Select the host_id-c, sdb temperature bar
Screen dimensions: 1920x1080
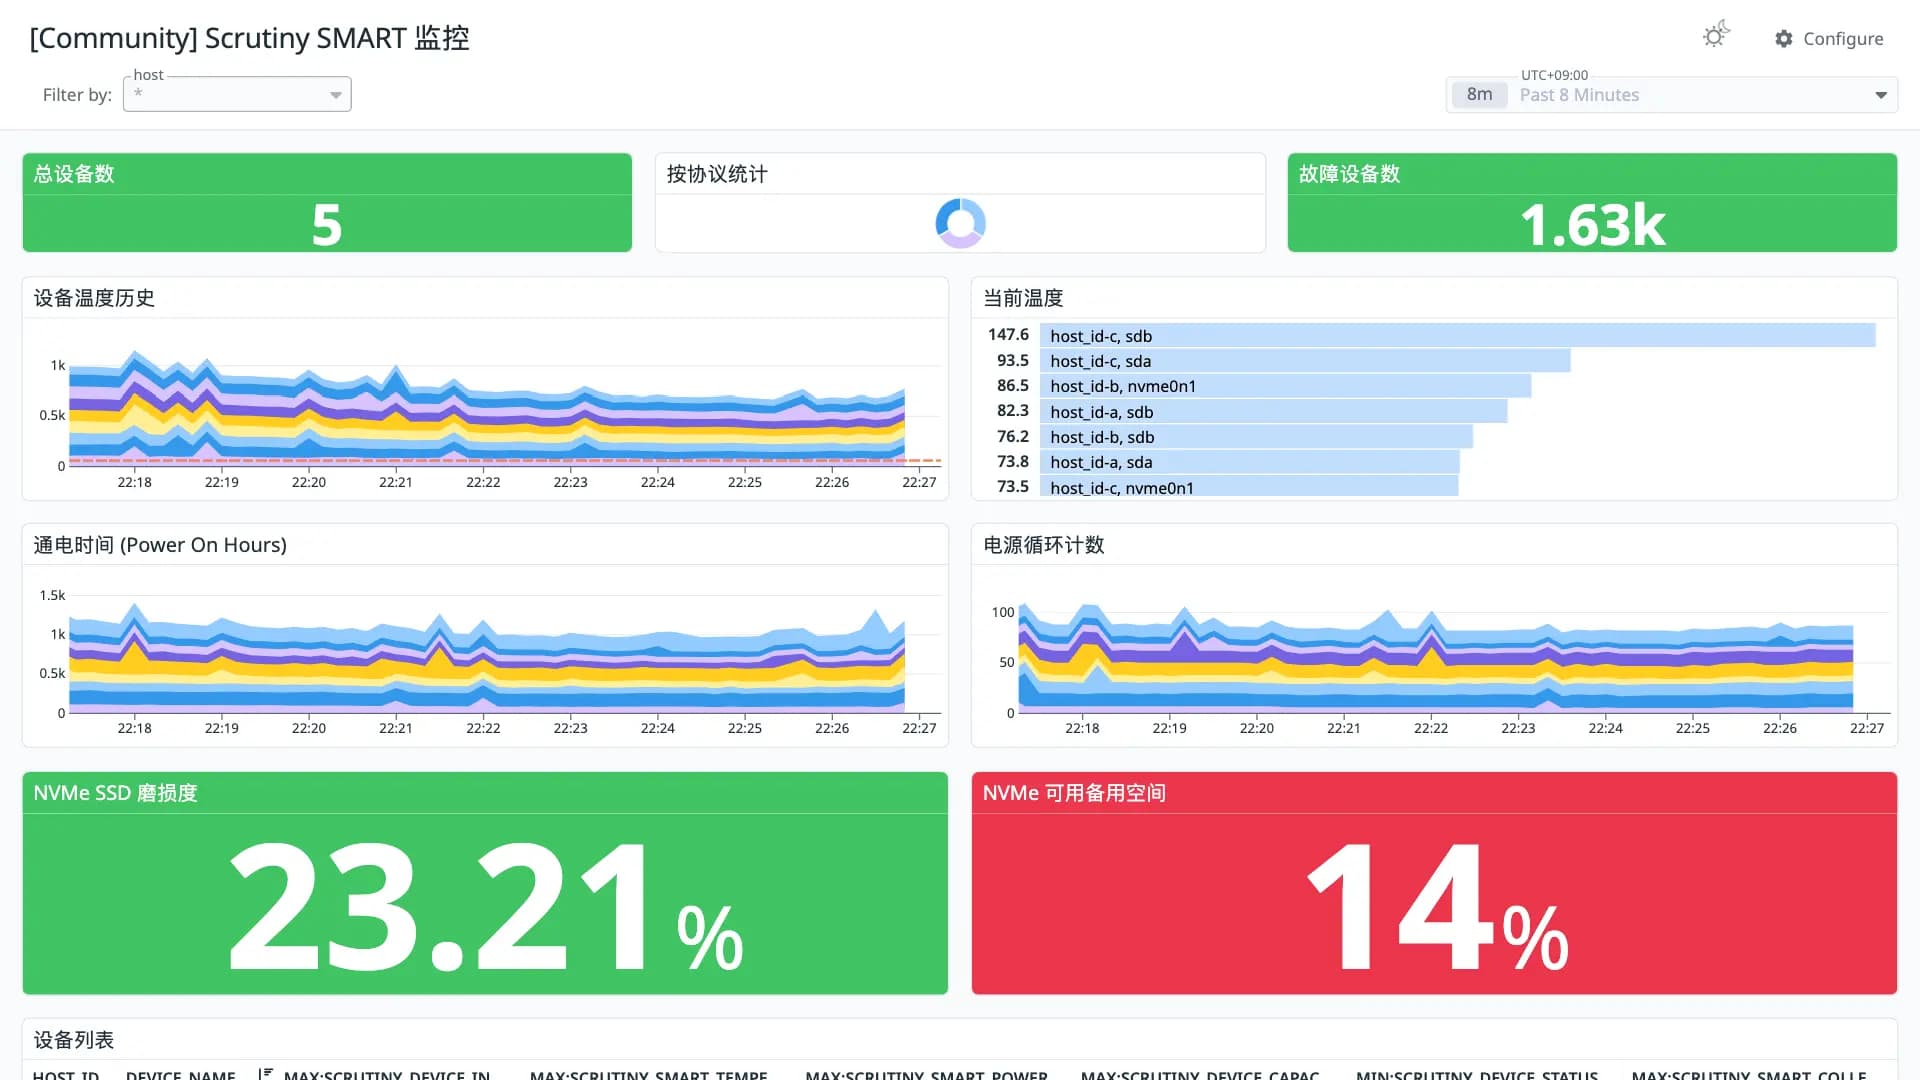click(x=1457, y=336)
